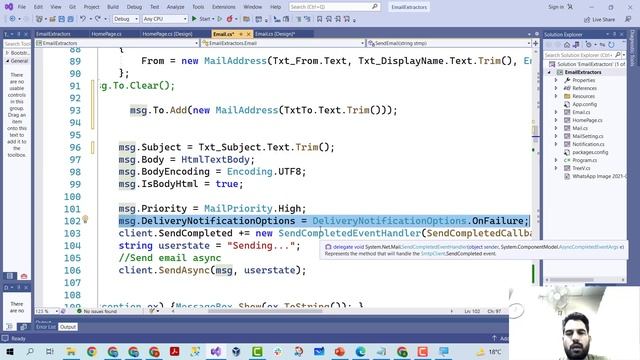The height and width of the screenshot is (360, 640).
Task: Click the Redo arrow icon
Action: coord(98,19)
